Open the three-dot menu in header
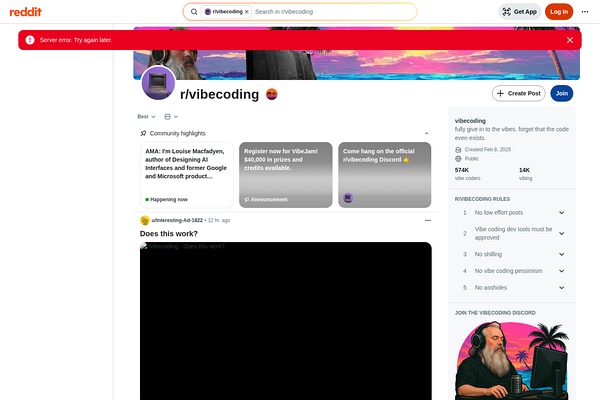Image resolution: width=600 pixels, height=400 pixels. [586, 12]
